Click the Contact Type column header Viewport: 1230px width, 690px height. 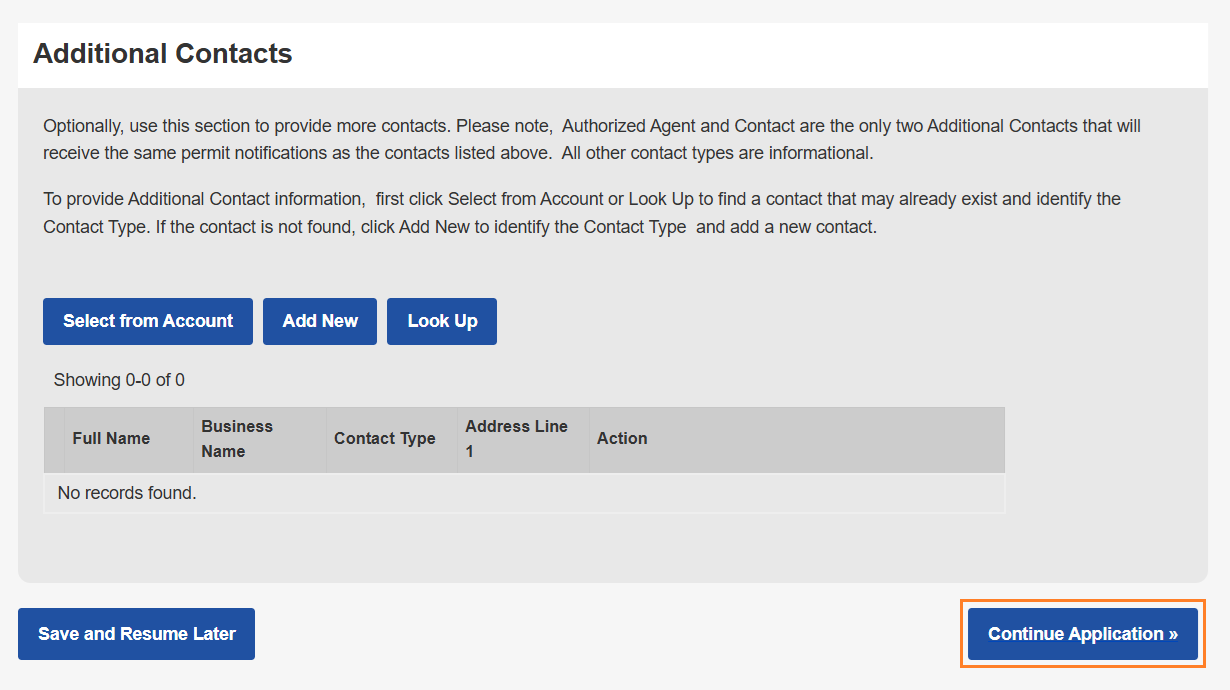[x=385, y=439]
